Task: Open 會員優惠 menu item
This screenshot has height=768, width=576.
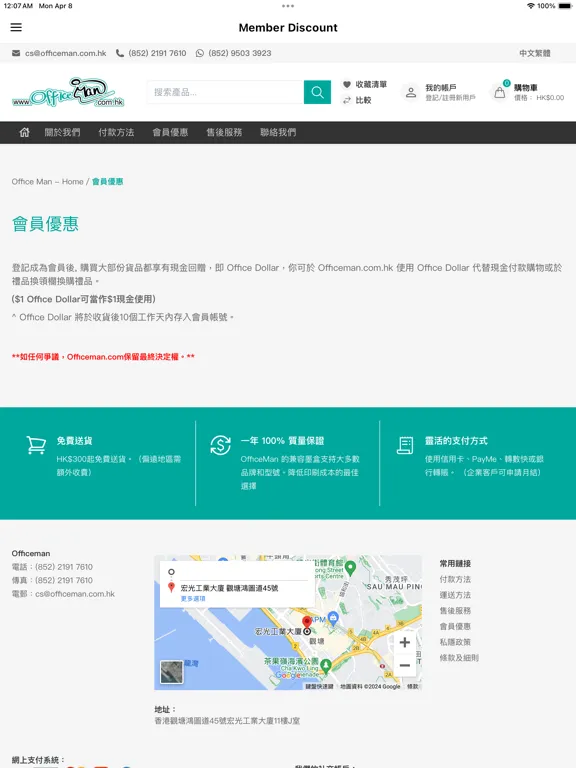Action: [170, 132]
